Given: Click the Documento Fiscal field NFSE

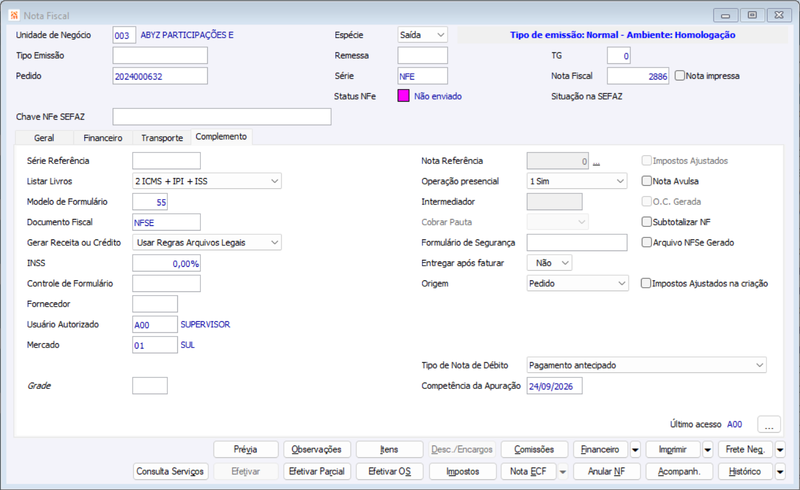Looking at the screenshot, I should (166, 222).
